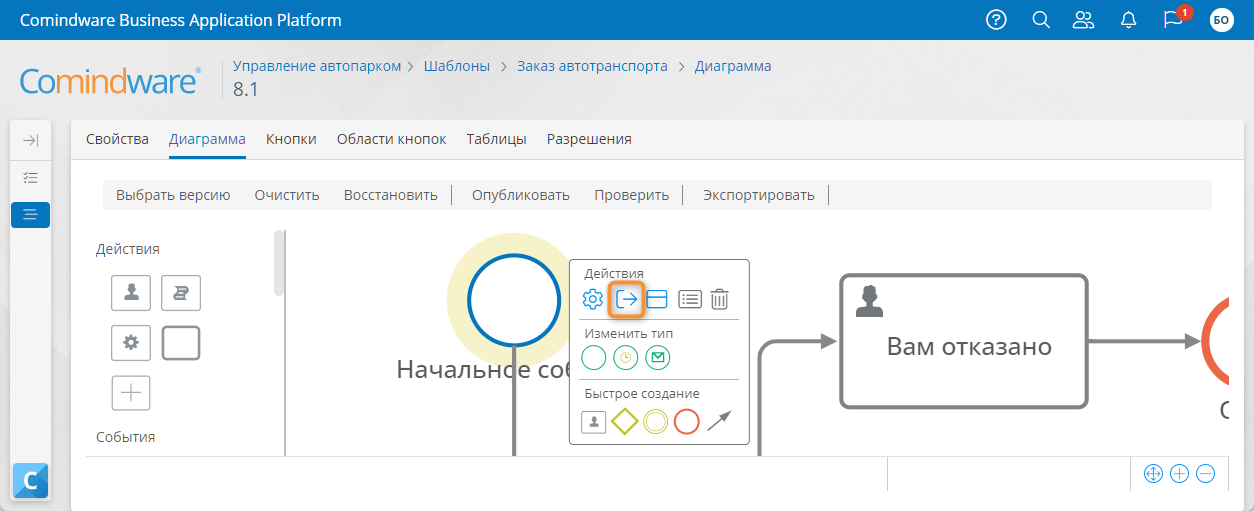Switch to the Кнопки tab

coord(291,139)
